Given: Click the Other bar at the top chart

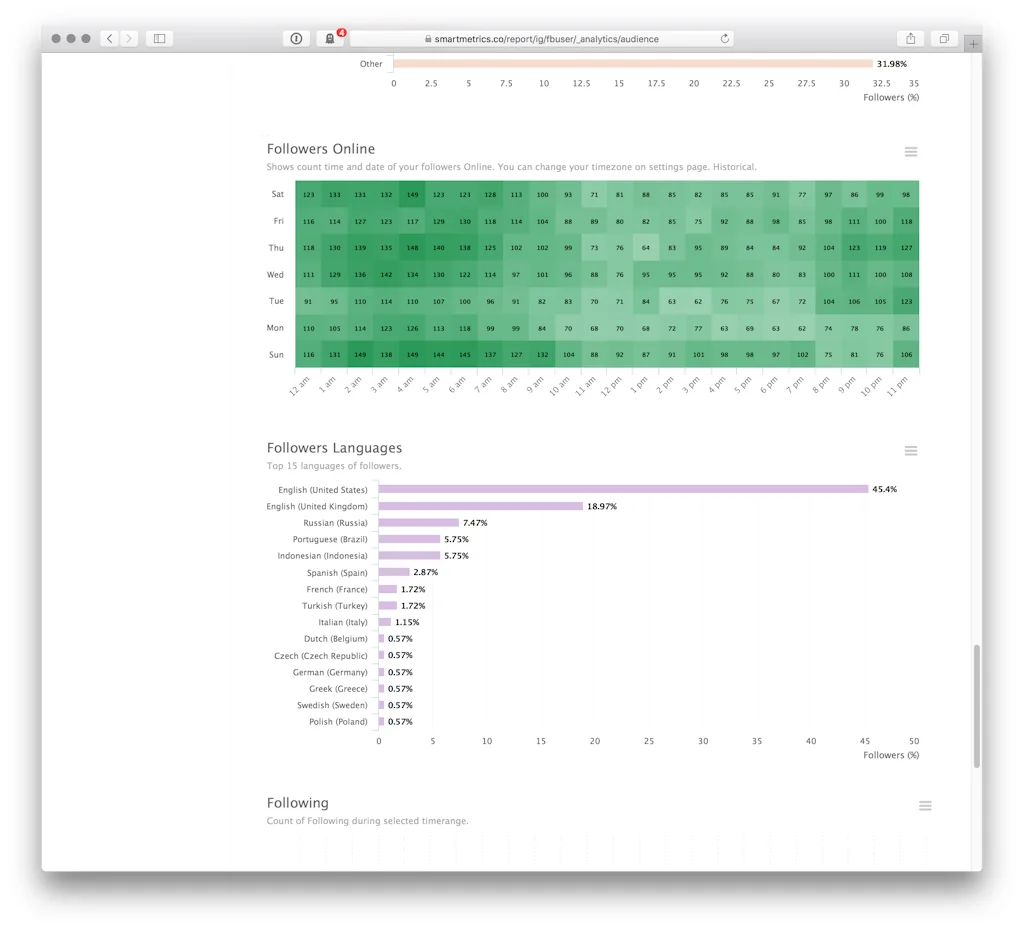Looking at the screenshot, I should click(x=630, y=63).
